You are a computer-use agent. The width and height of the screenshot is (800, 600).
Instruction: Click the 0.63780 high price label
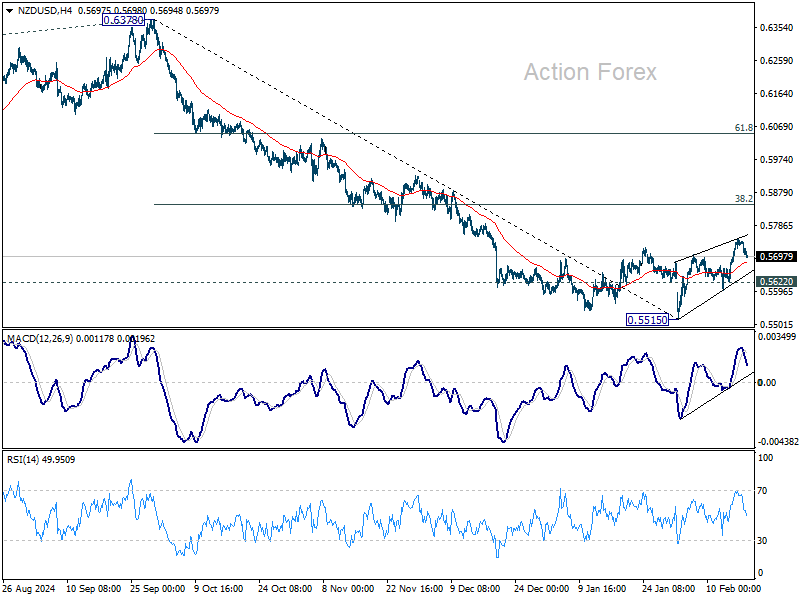[123, 20]
